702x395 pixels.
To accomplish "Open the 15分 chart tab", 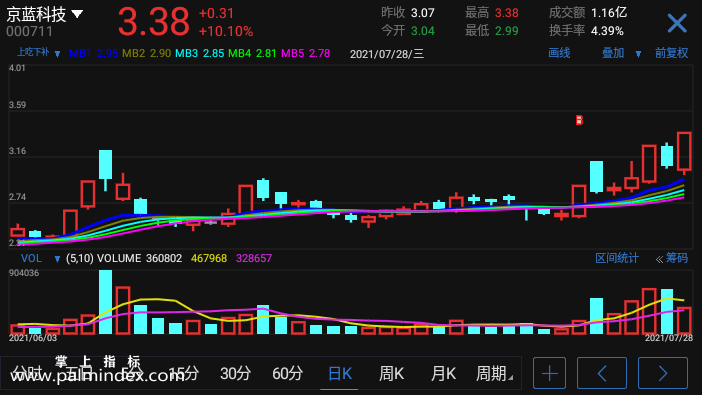I will (x=184, y=373).
